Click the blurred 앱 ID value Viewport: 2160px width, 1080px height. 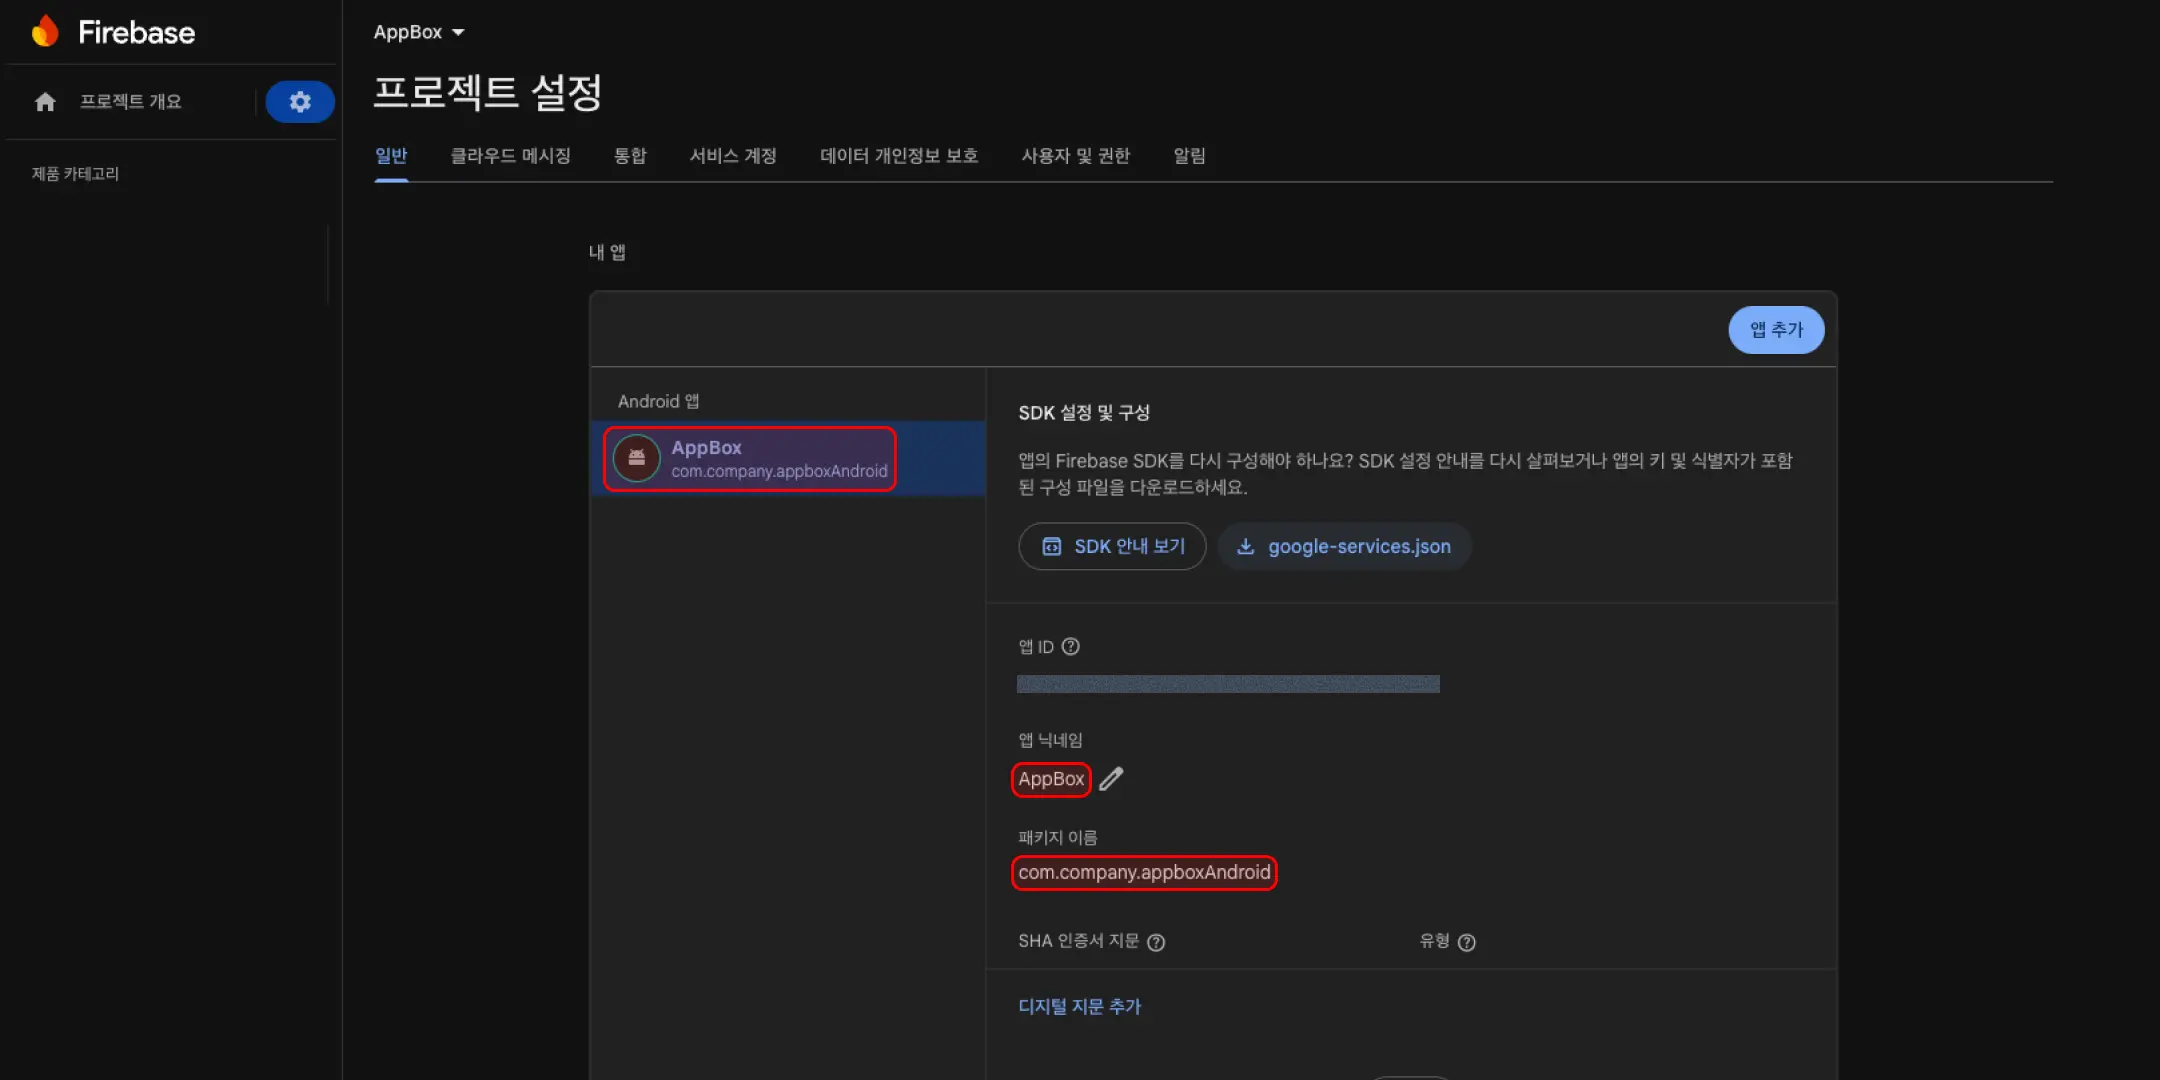coord(1228,684)
